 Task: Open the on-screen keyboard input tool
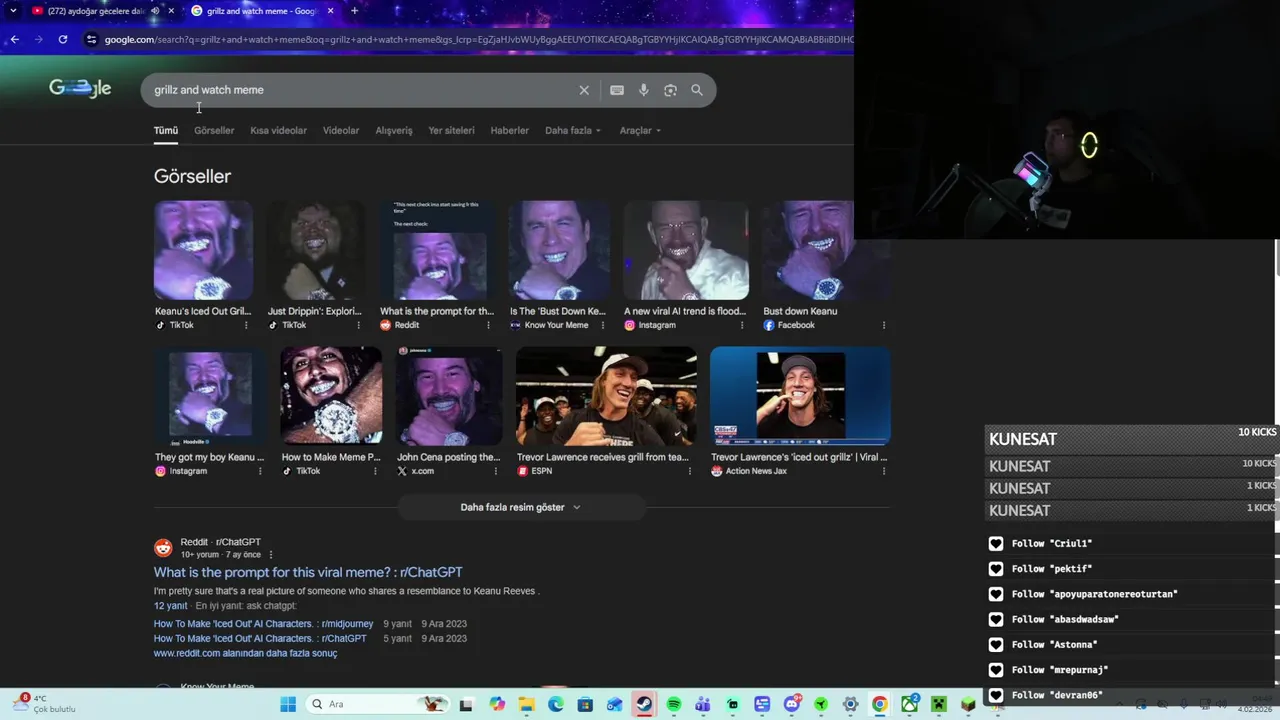(x=617, y=90)
